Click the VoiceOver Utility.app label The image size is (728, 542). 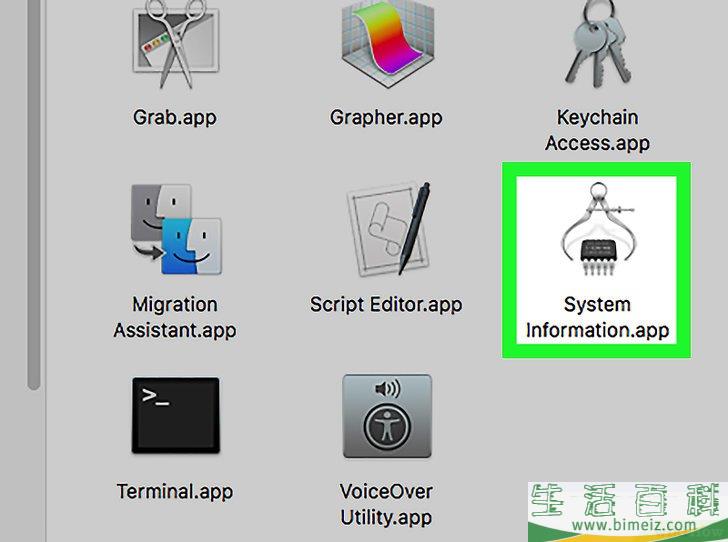[x=386, y=504]
